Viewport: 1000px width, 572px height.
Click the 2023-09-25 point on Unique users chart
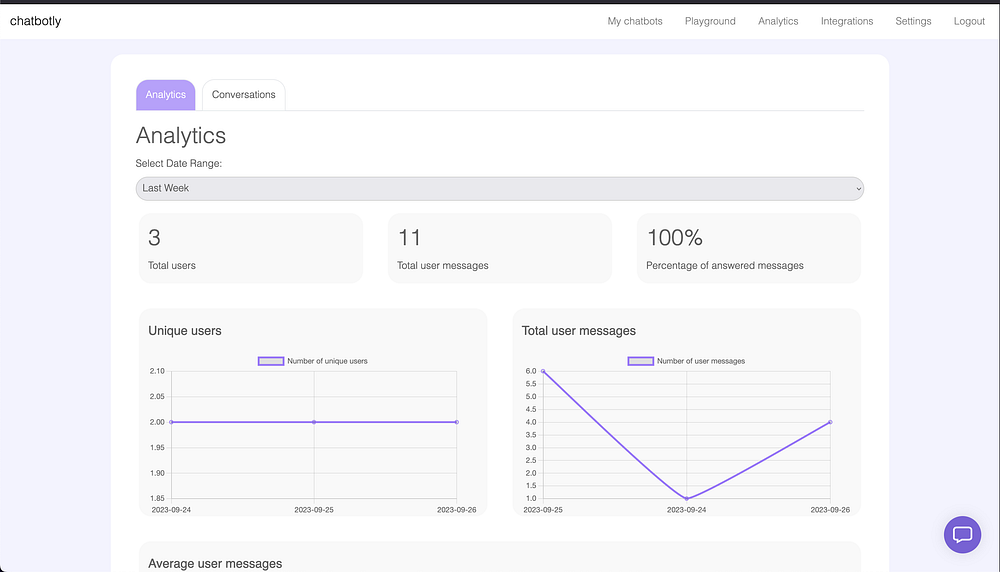click(314, 422)
